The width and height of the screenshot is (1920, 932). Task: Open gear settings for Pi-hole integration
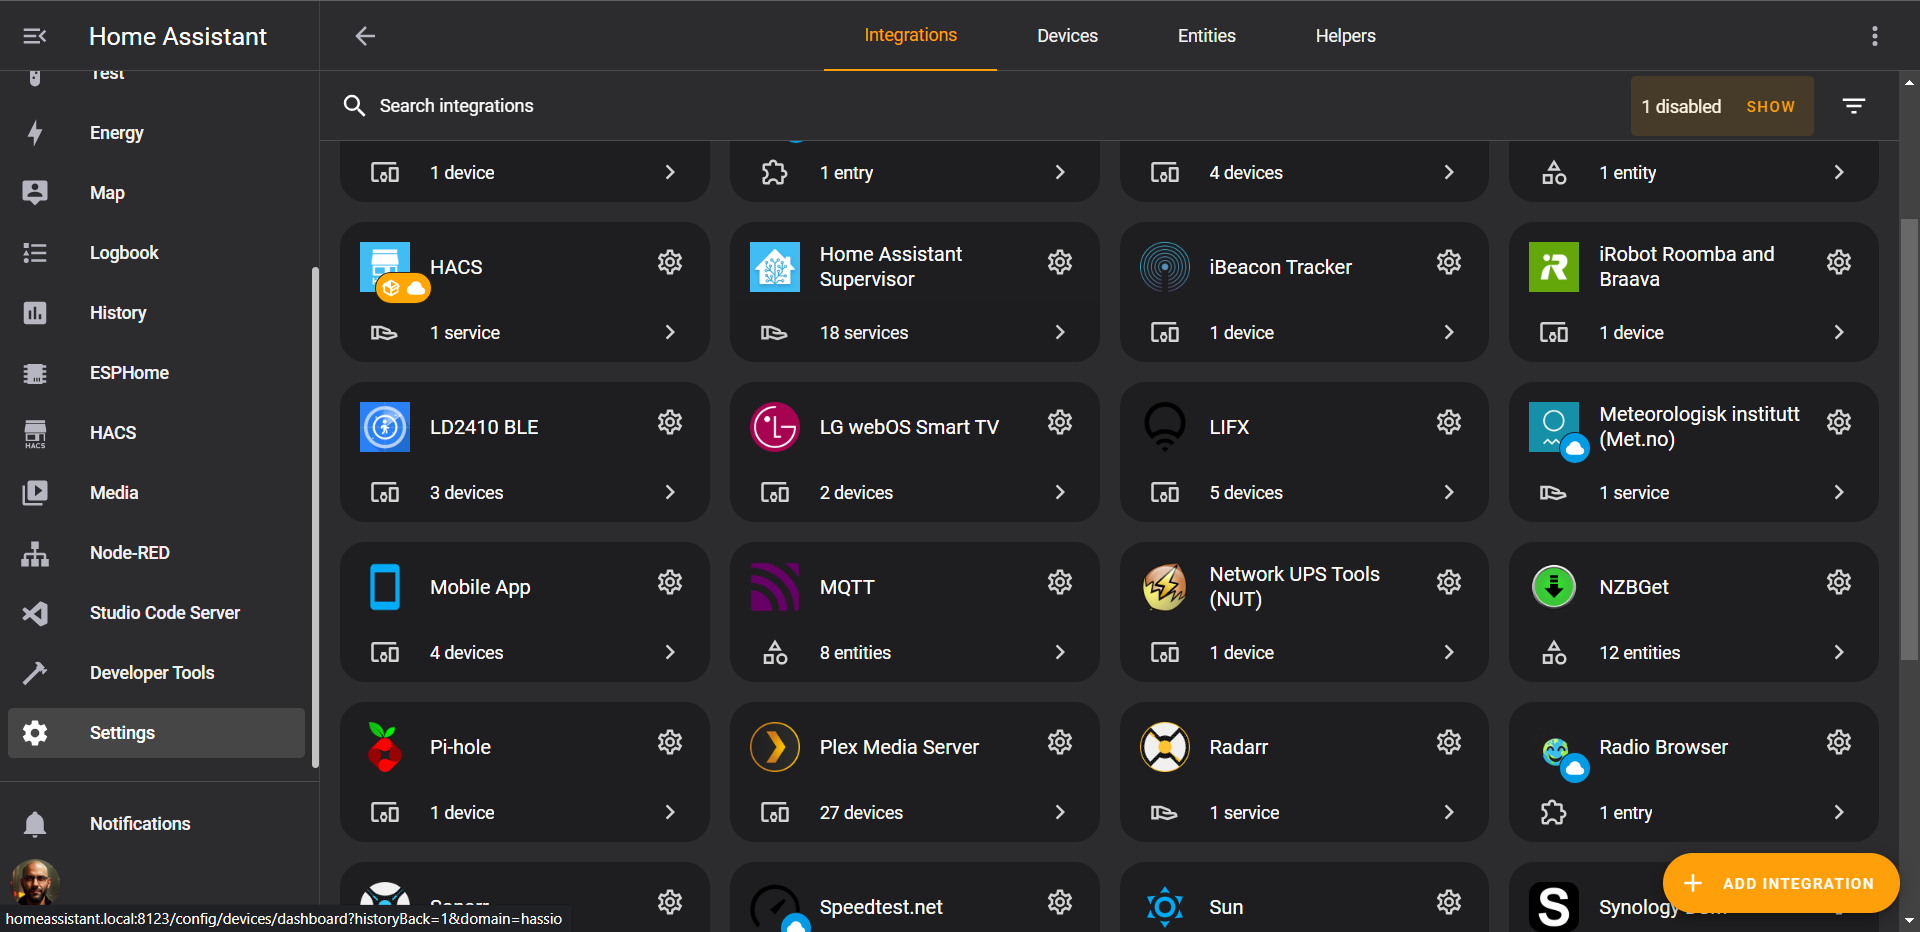pyautogui.click(x=669, y=742)
